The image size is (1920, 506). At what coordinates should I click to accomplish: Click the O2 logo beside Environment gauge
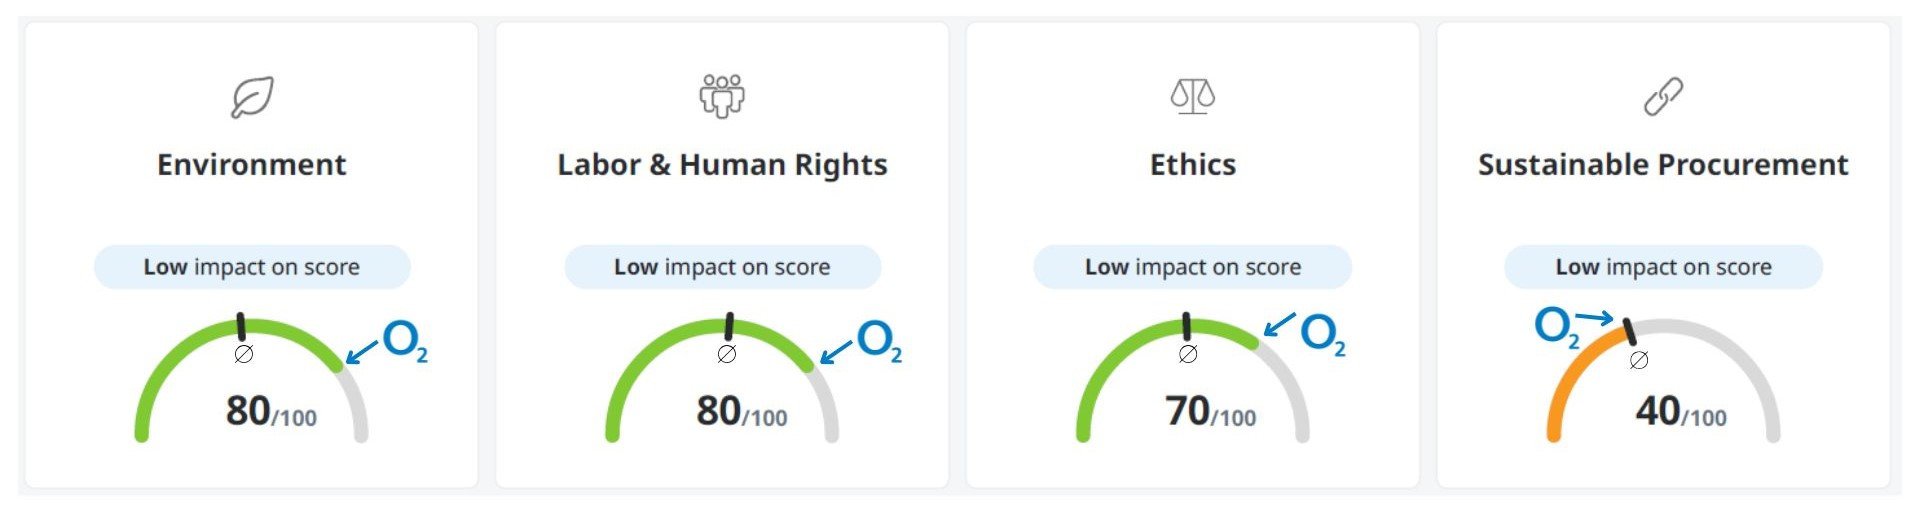click(405, 342)
